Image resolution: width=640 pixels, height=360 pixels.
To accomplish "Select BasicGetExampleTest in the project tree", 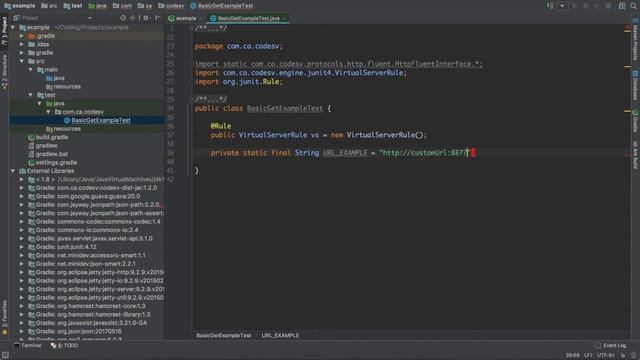I will pos(97,120).
